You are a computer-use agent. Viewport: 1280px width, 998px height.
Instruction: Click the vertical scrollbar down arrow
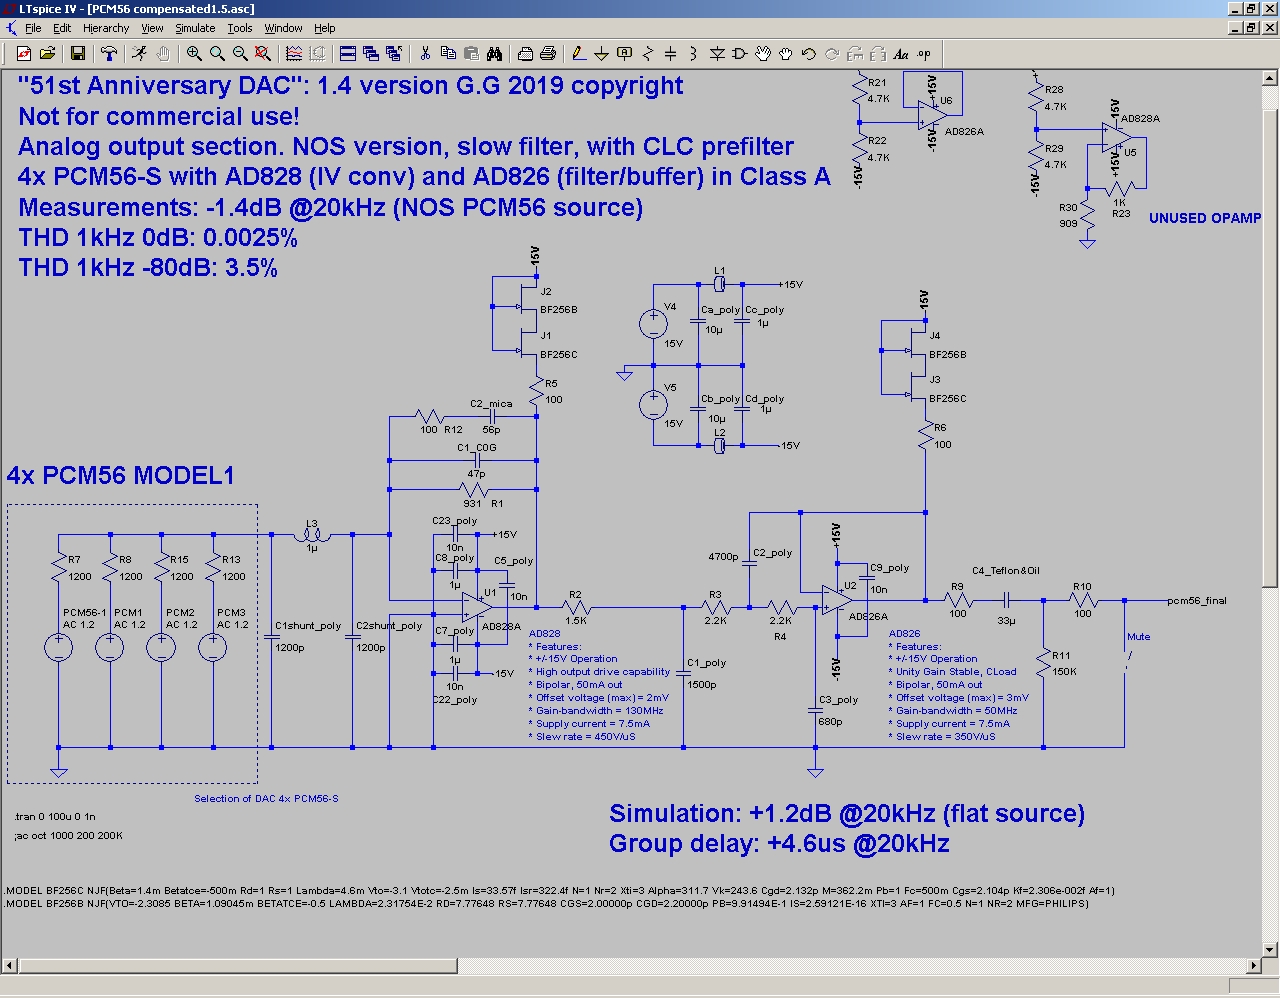point(1270,949)
